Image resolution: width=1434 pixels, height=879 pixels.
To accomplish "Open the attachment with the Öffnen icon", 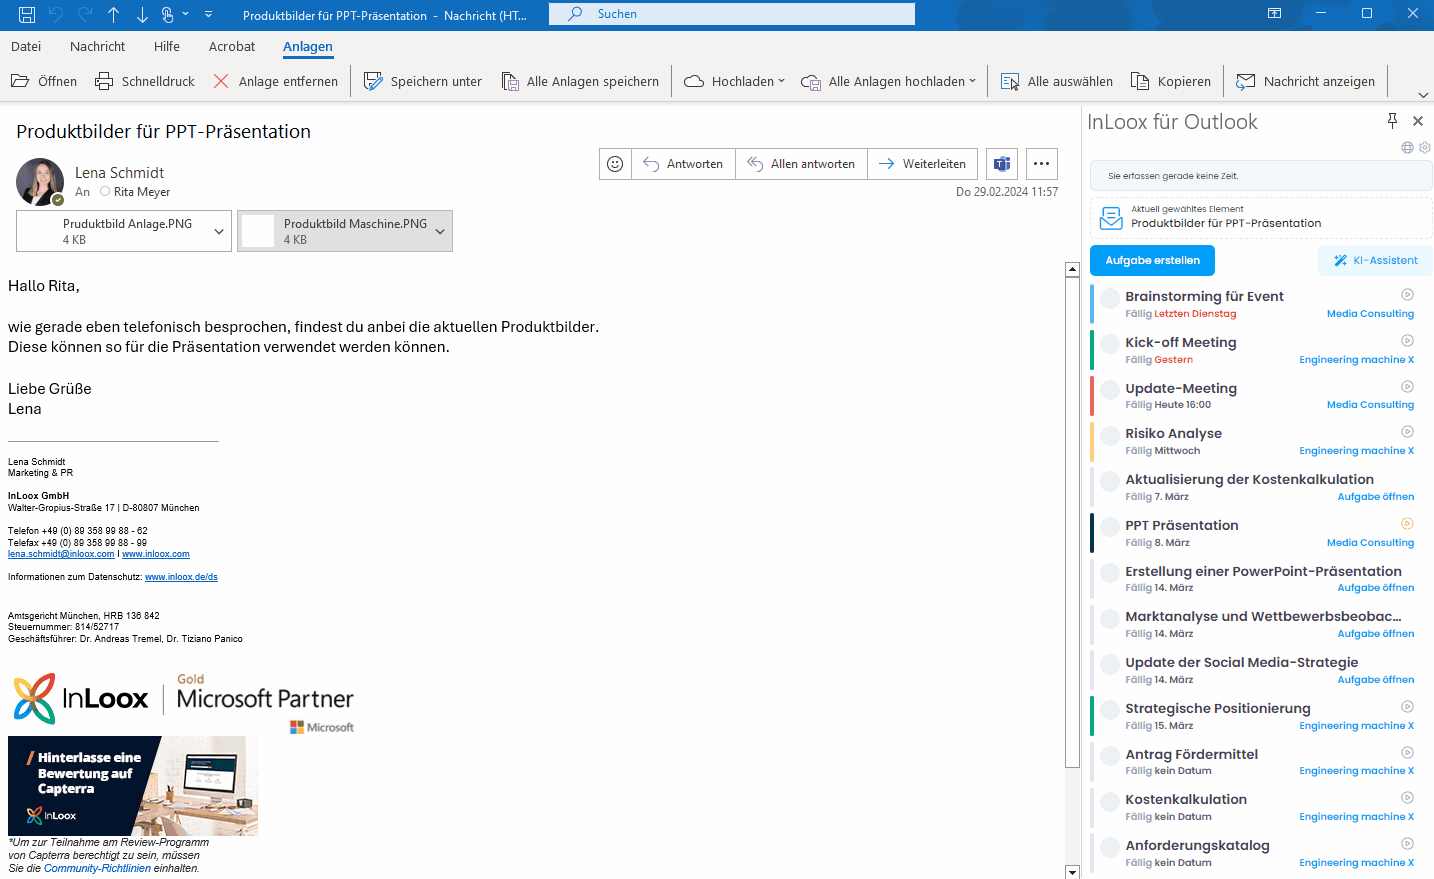I will pos(44,81).
